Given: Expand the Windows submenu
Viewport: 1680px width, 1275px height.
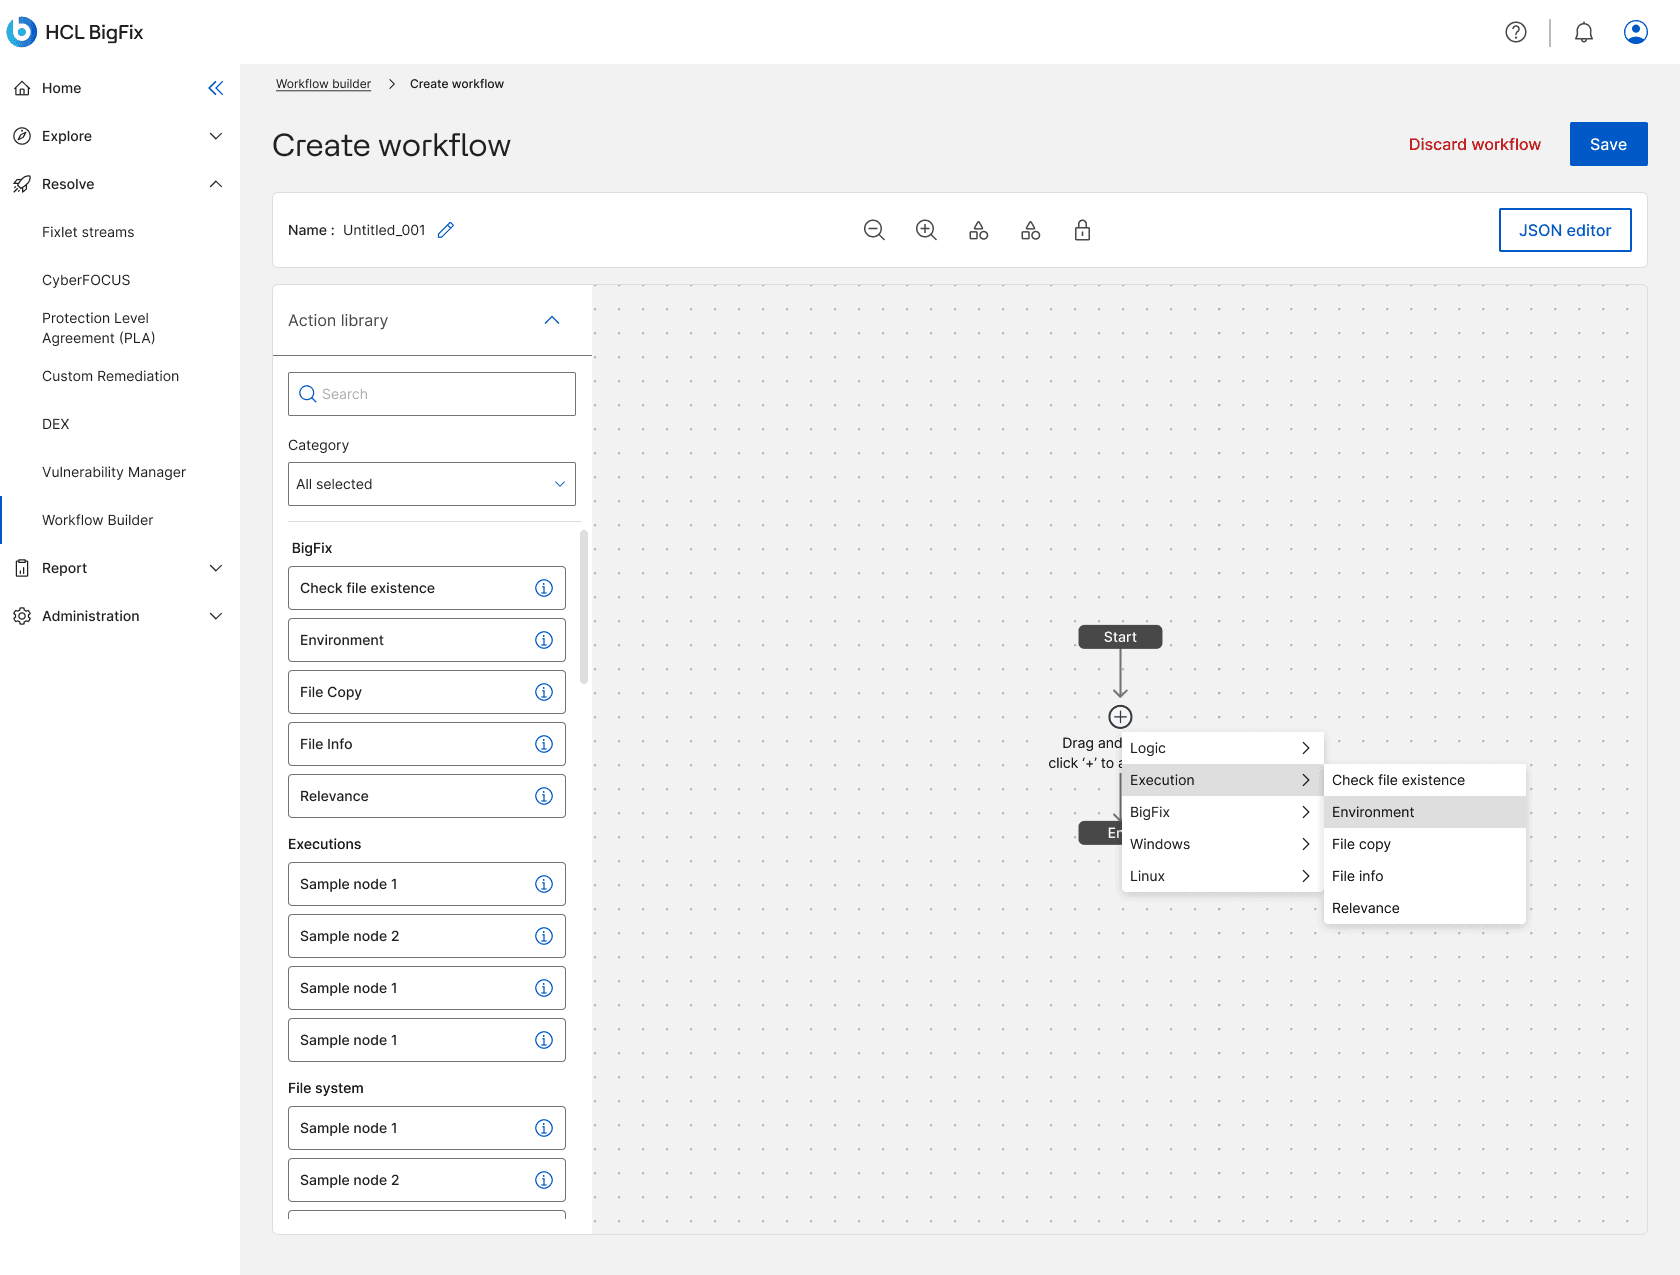Looking at the screenshot, I should (x=1222, y=844).
